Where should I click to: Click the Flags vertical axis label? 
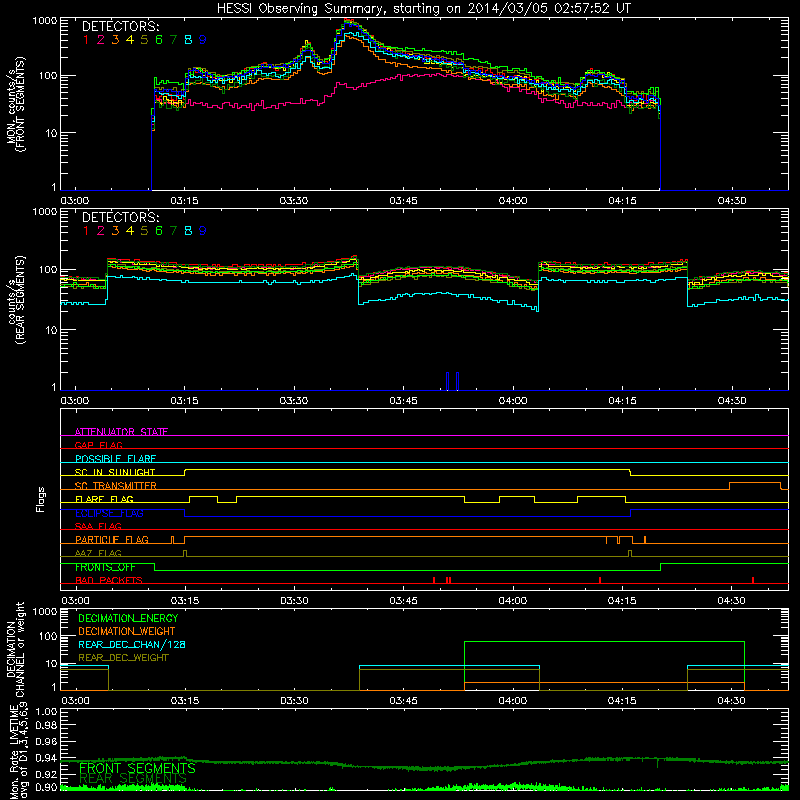(41, 499)
